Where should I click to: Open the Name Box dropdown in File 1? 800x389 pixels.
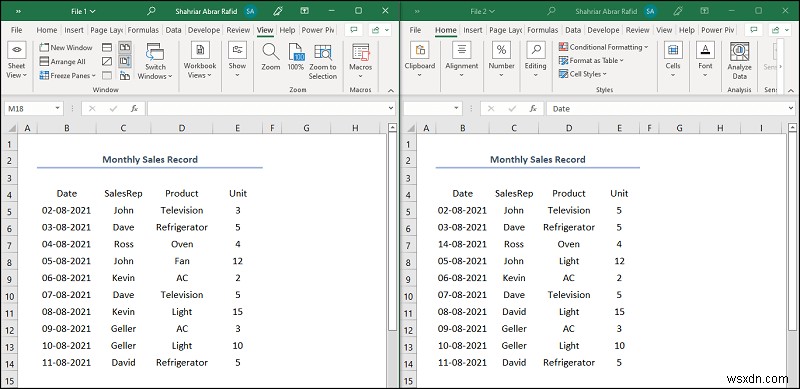[57, 108]
